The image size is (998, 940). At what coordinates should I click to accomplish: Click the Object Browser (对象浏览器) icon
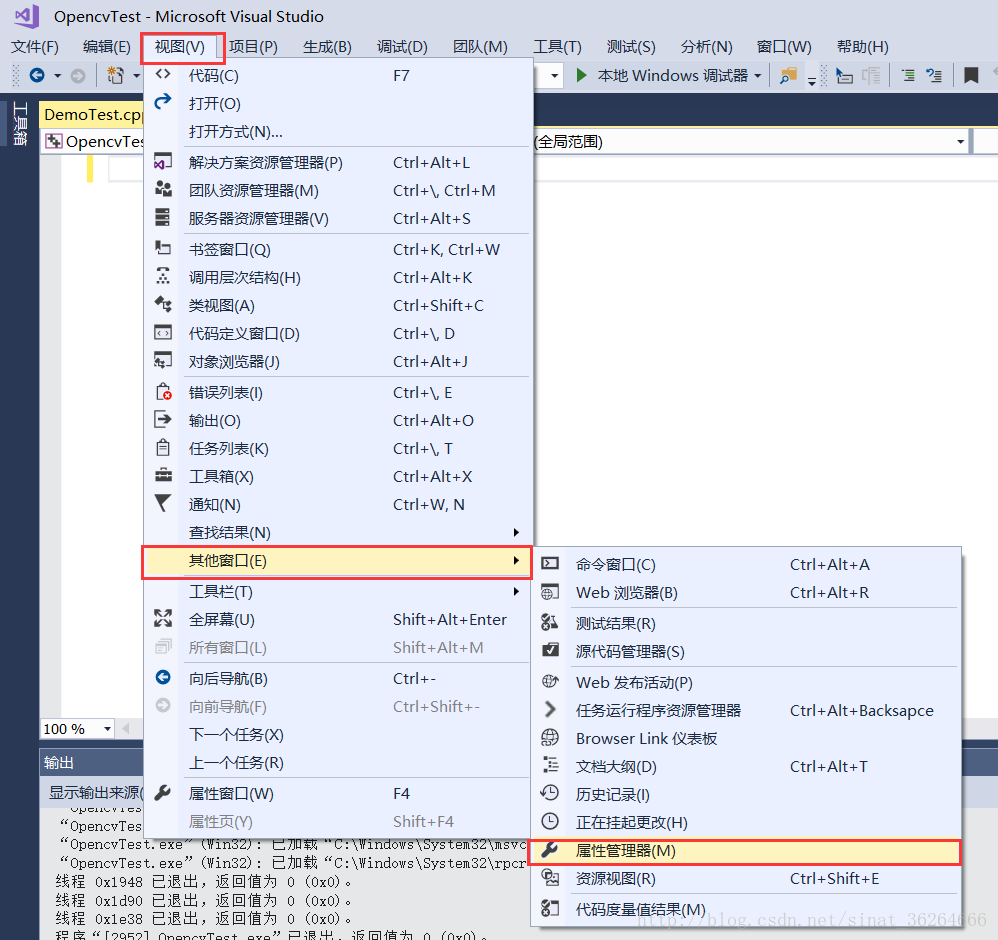(x=163, y=360)
